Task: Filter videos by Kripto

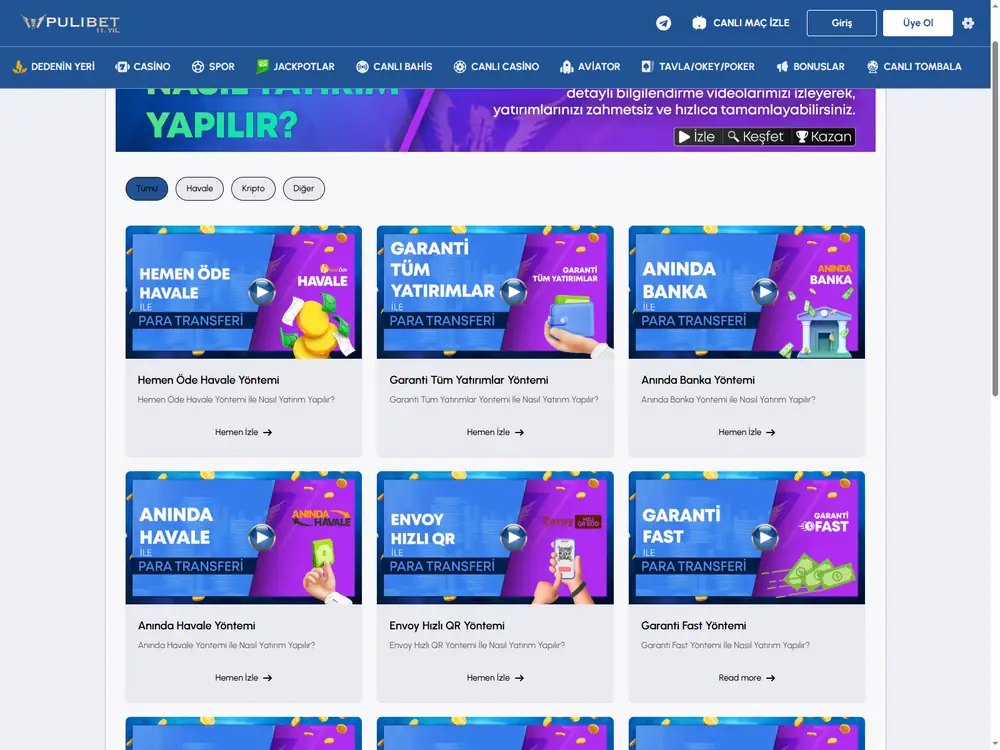Action: (253, 189)
